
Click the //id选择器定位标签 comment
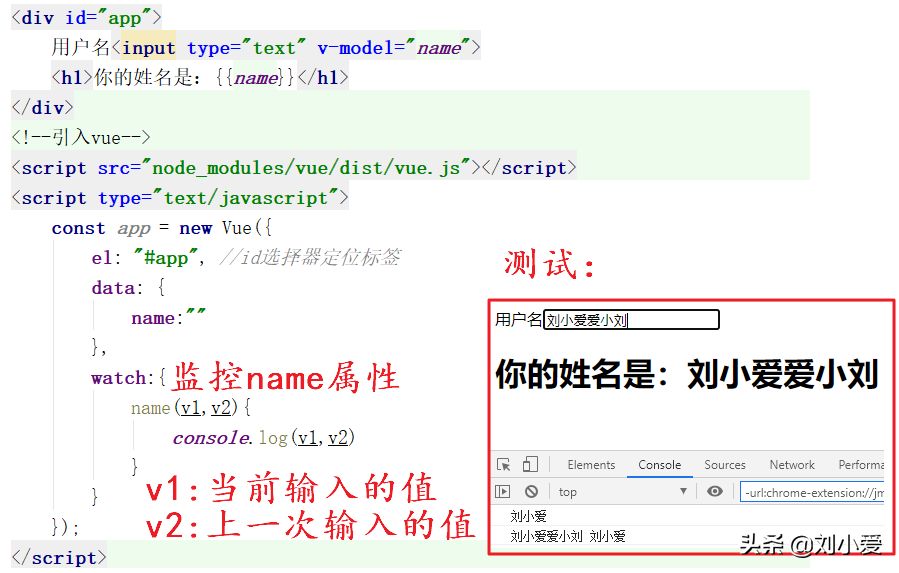point(310,258)
